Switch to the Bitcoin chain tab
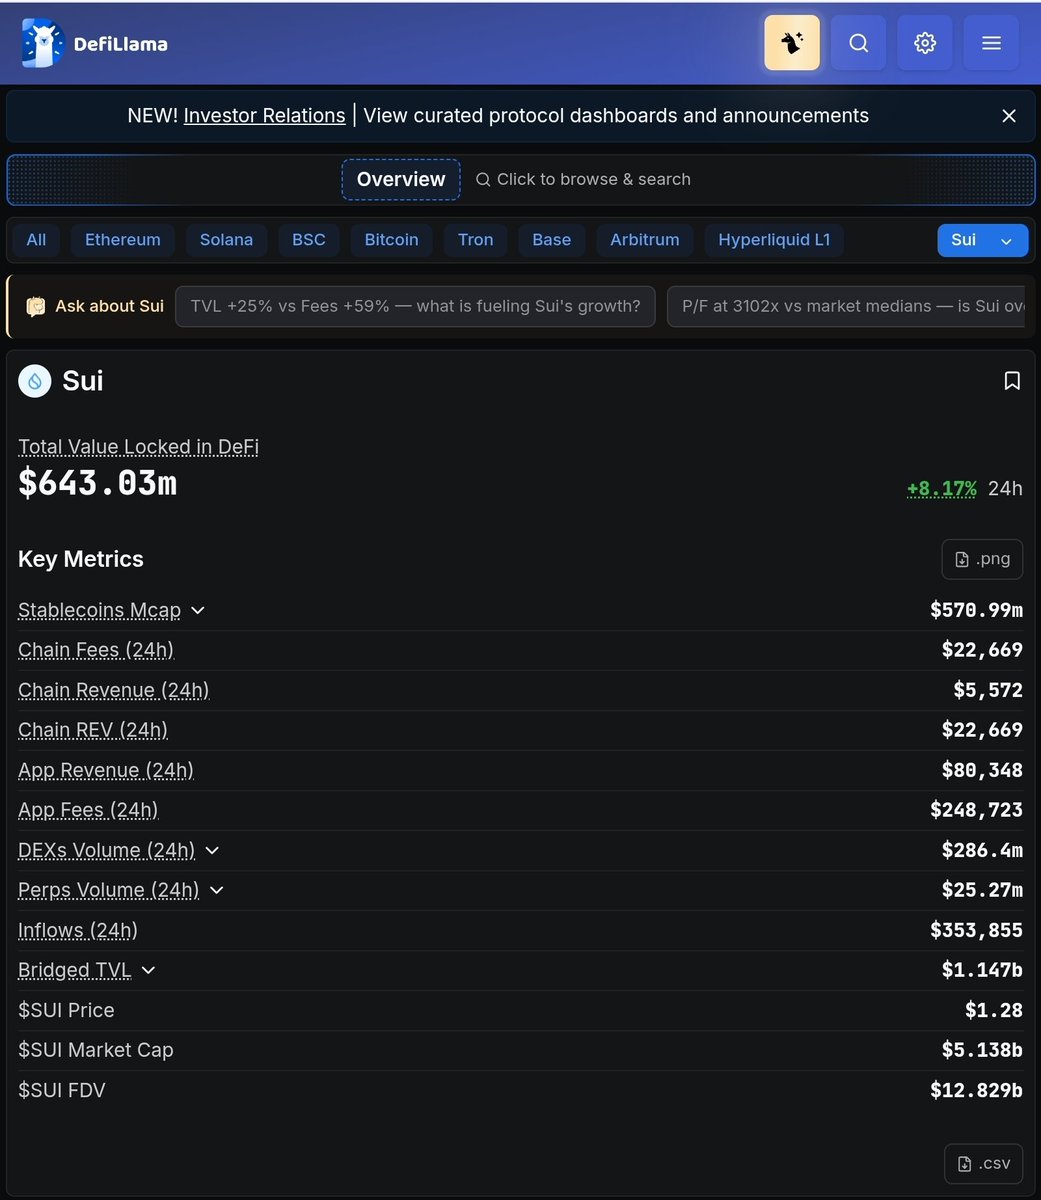This screenshot has height=1200, width=1041. (x=392, y=240)
